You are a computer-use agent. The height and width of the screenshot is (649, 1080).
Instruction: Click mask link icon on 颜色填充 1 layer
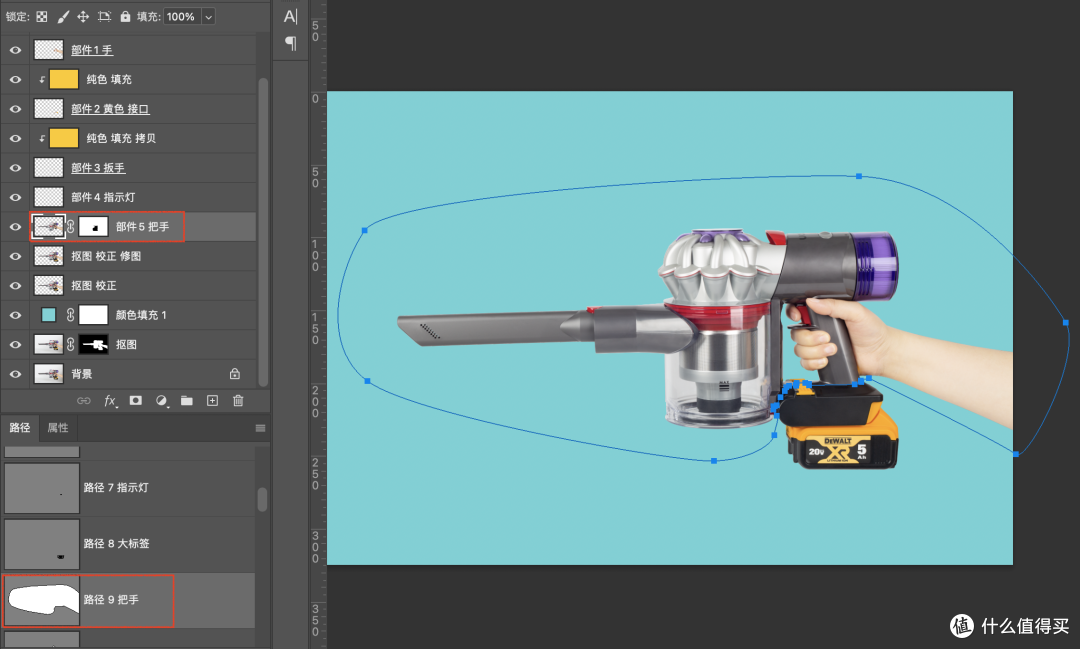click(70, 315)
